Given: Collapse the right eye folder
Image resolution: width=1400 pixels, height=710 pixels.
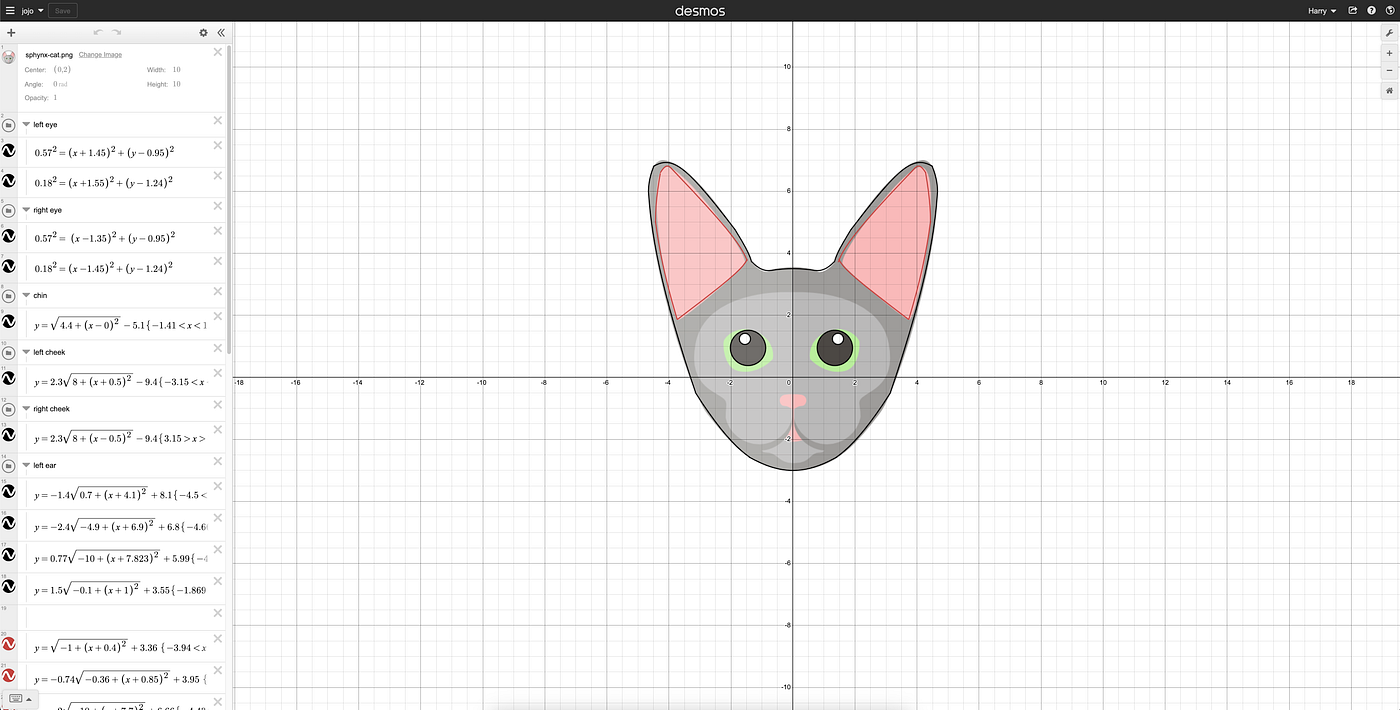Looking at the screenshot, I should tap(26, 209).
